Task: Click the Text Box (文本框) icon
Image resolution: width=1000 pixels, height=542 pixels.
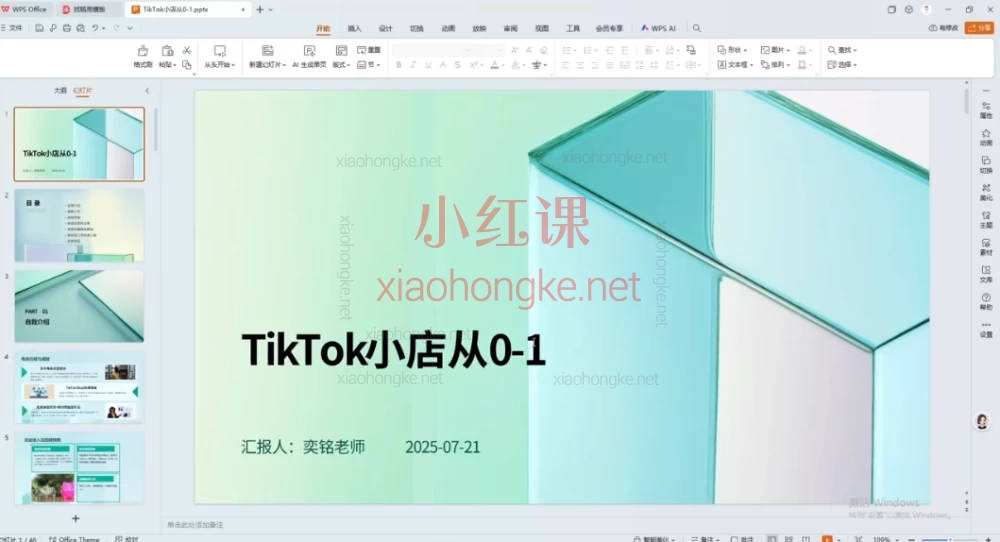Action: (722, 64)
